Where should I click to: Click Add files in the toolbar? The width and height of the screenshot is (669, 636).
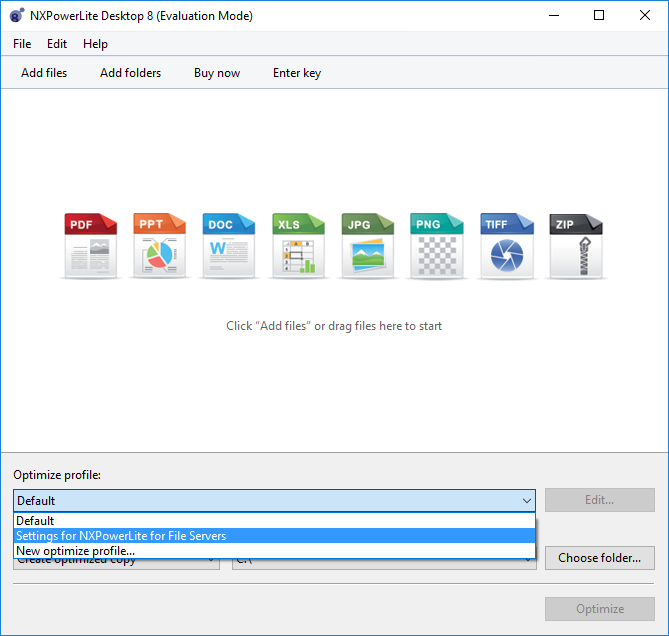44,73
